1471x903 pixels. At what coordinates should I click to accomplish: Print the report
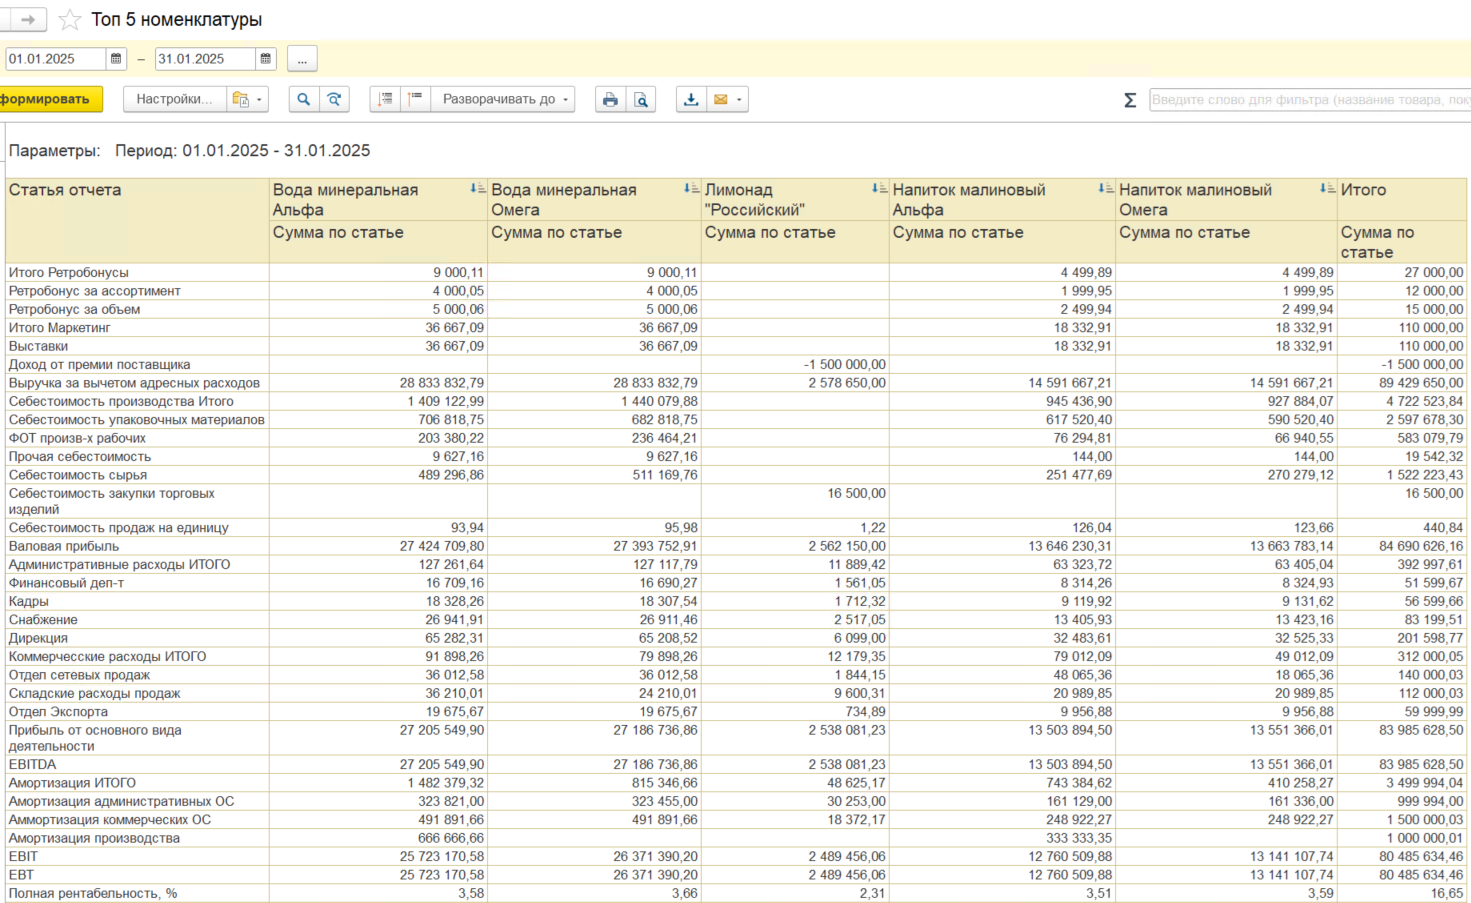tap(610, 99)
